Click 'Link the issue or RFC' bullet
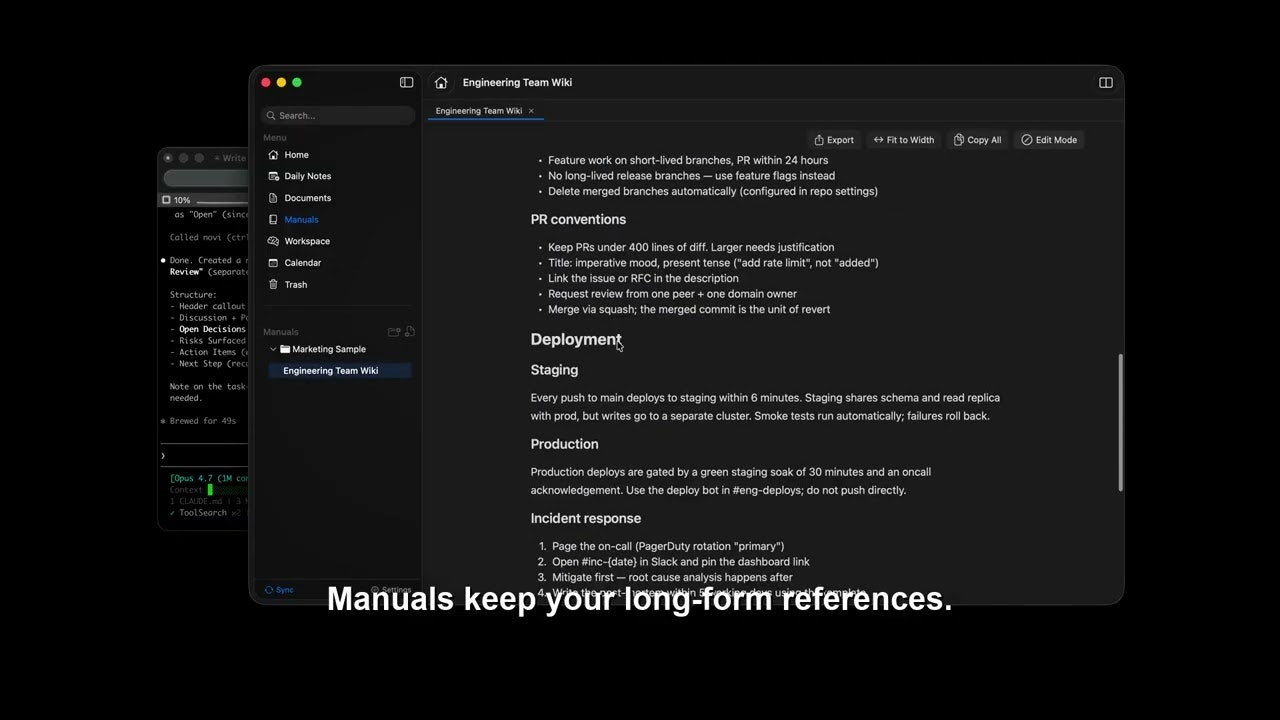The height and width of the screenshot is (720, 1280). coord(643,278)
